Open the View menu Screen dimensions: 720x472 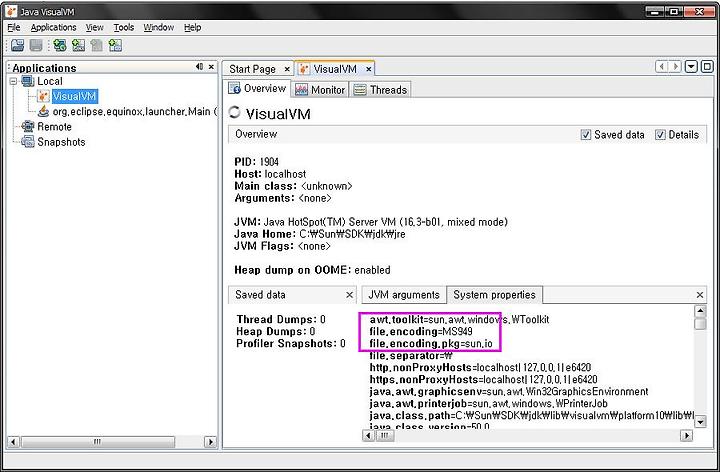click(95, 28)
